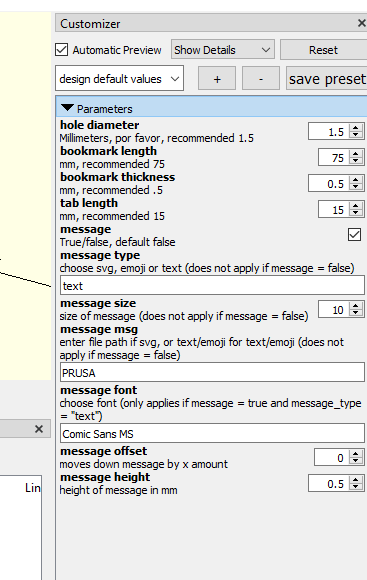Image resolution: width=367 pixels, height=580 pixels.
Task: Uncheck the message checkbox
Action: [x=354, y=235]
